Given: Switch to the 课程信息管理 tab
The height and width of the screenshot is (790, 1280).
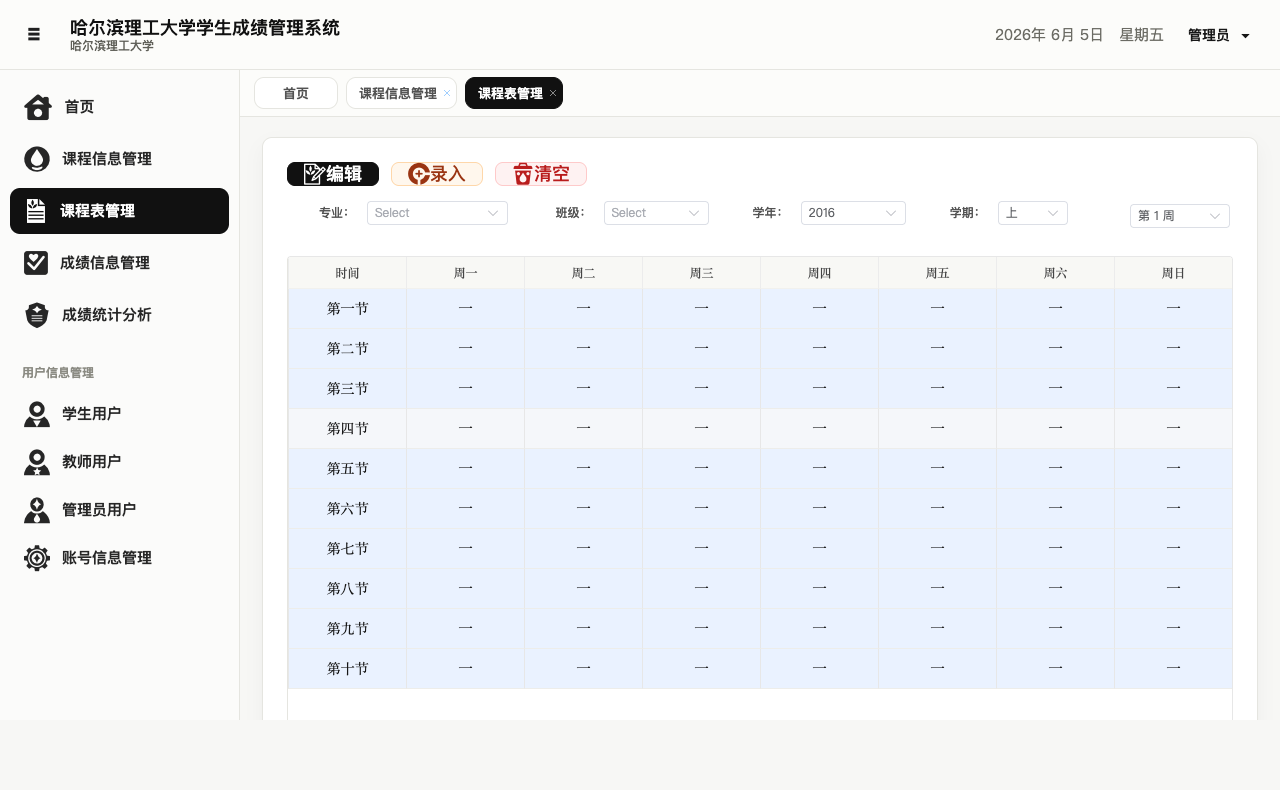Looking at the screenshot, I should tap(401, 93).
